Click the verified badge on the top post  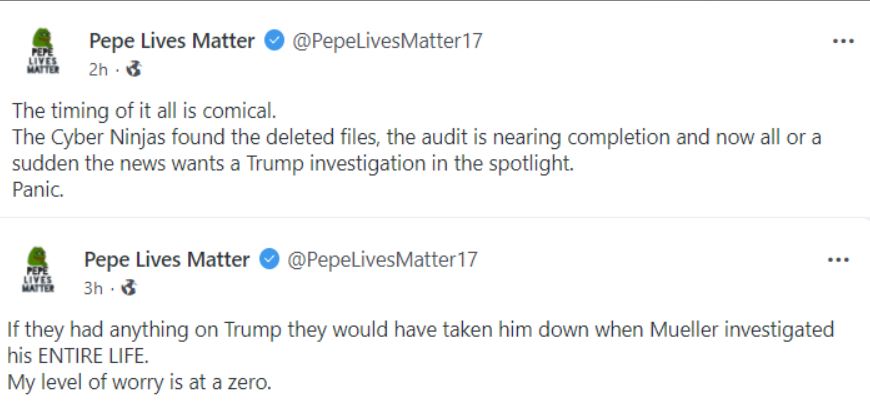click(x=274, y=42)
